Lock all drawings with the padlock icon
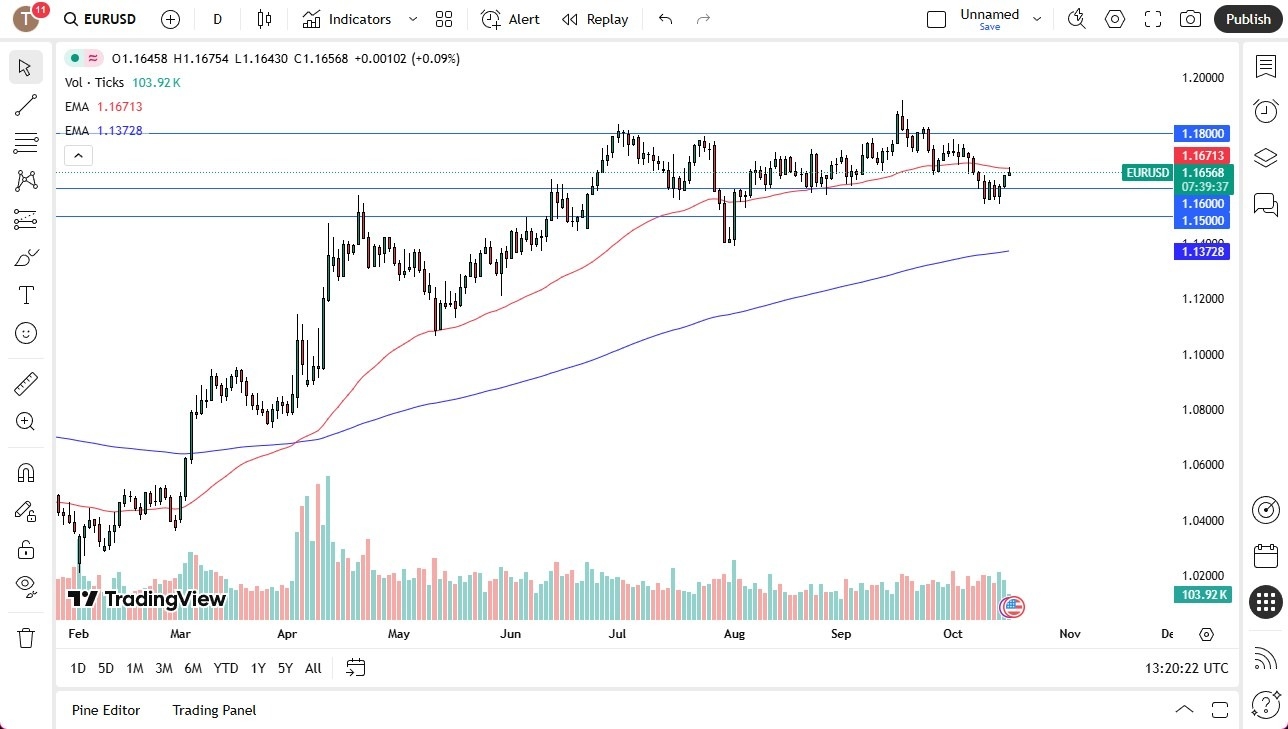1288x729 pixels. point(26,548)
